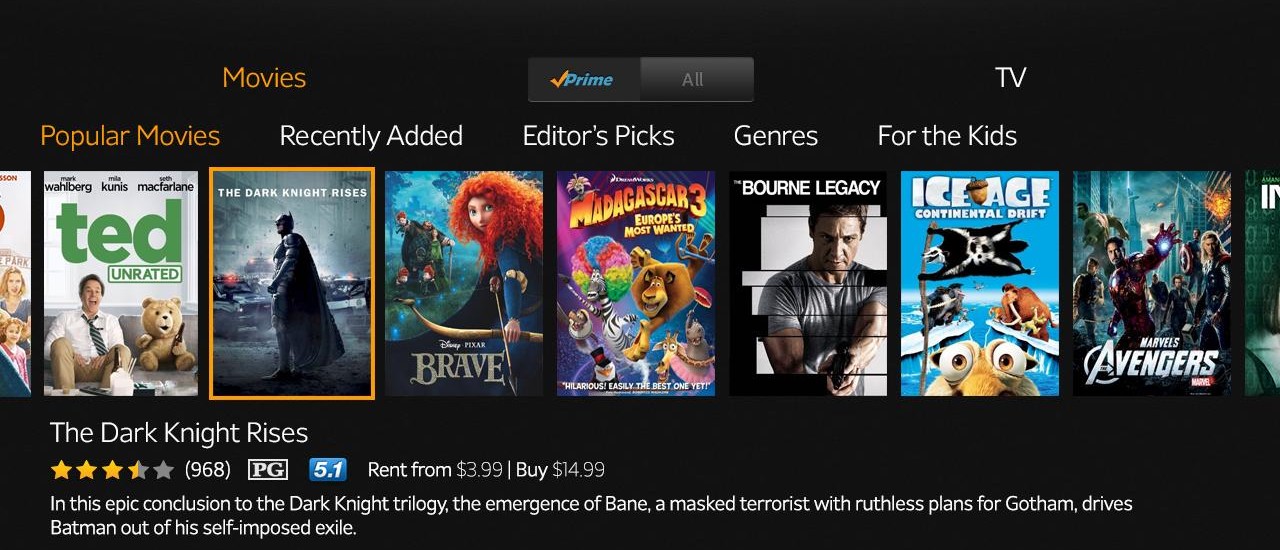Click the 5.1 surround sound badge
Screen dimensions: 1280x550
point(328,469)
